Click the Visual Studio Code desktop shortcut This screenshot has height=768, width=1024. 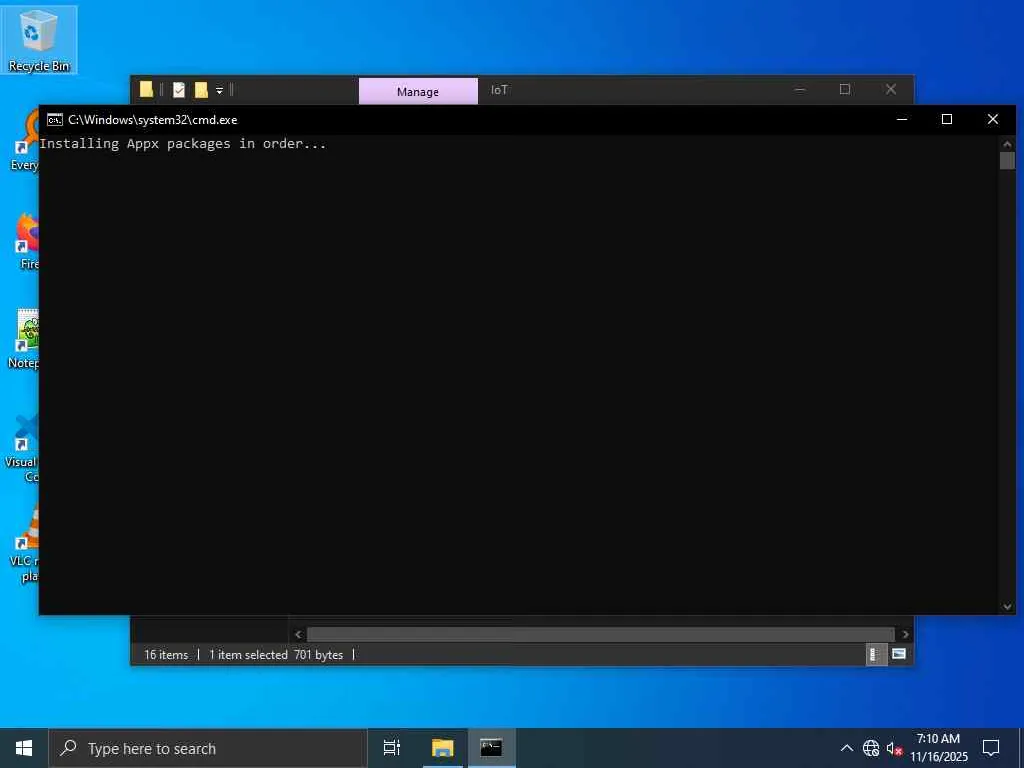pyautogui.click(x=23, y=447)
